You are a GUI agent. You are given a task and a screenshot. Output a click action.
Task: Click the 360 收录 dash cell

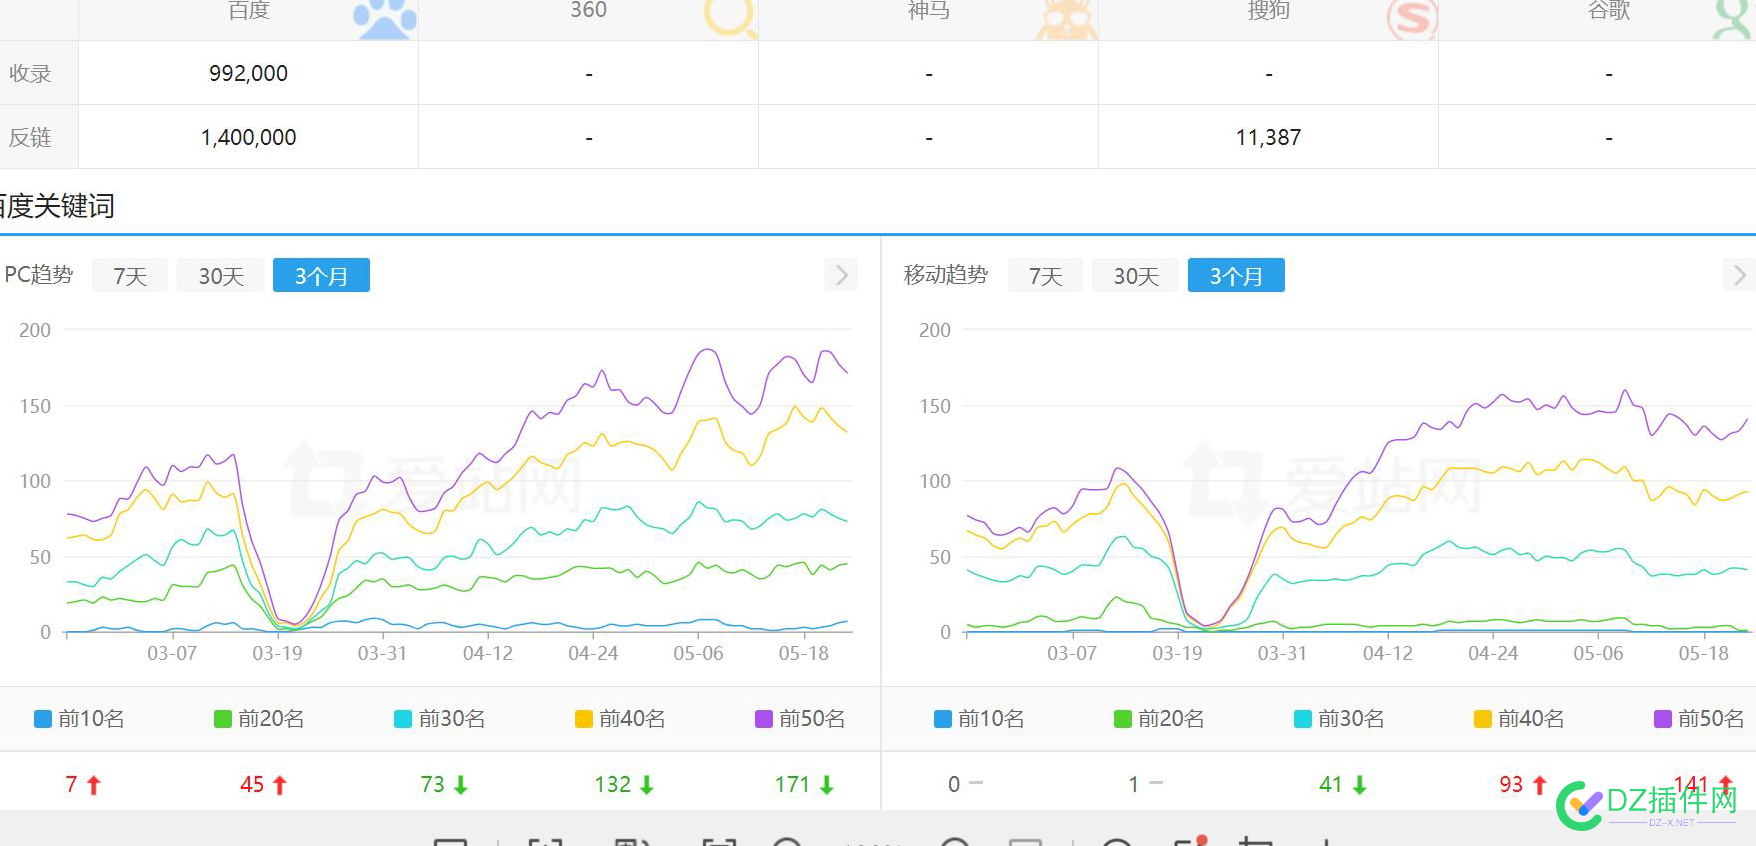589,73
